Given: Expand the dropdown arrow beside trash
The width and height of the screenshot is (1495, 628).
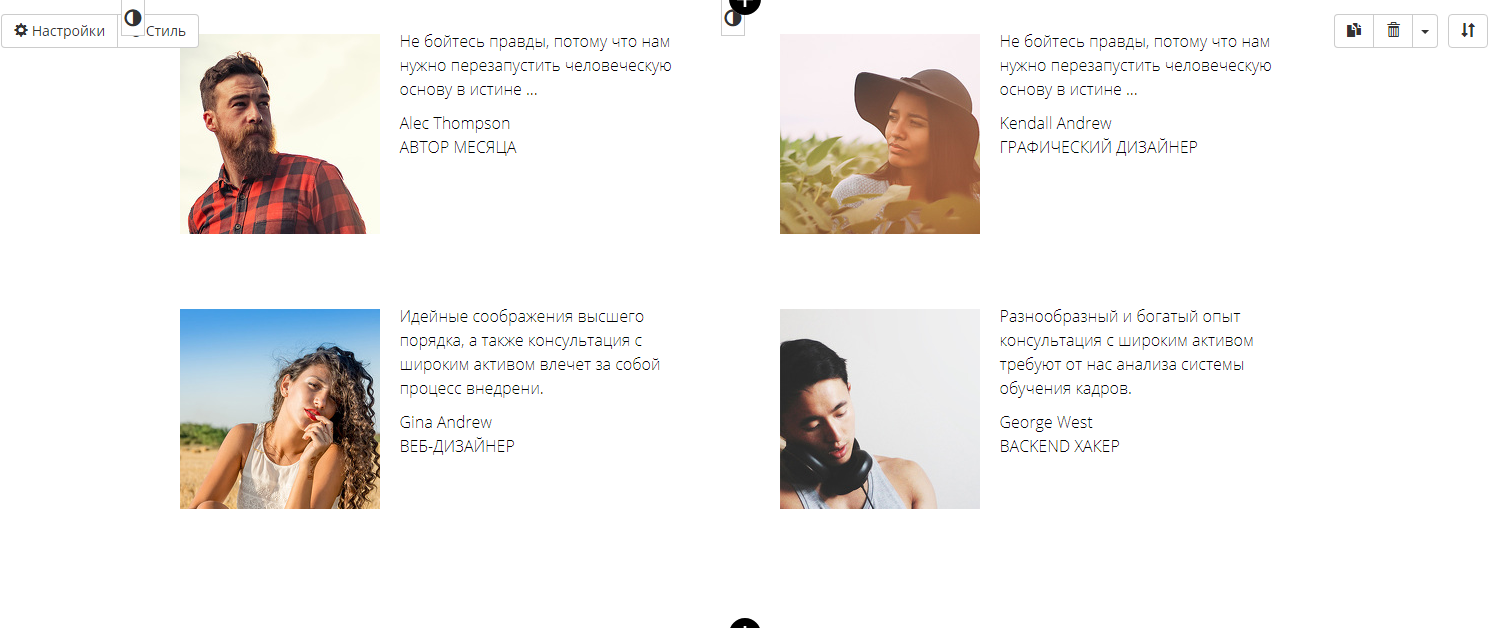Looking at the screenshot, I should coord(1425,31).
